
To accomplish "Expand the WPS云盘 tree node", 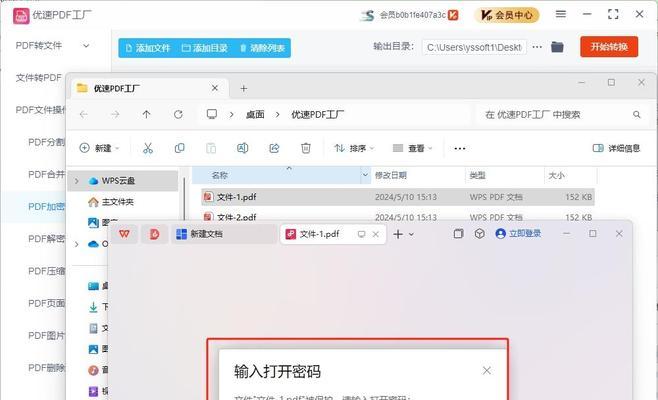I will pyautogui.click(x=76, y=181).
